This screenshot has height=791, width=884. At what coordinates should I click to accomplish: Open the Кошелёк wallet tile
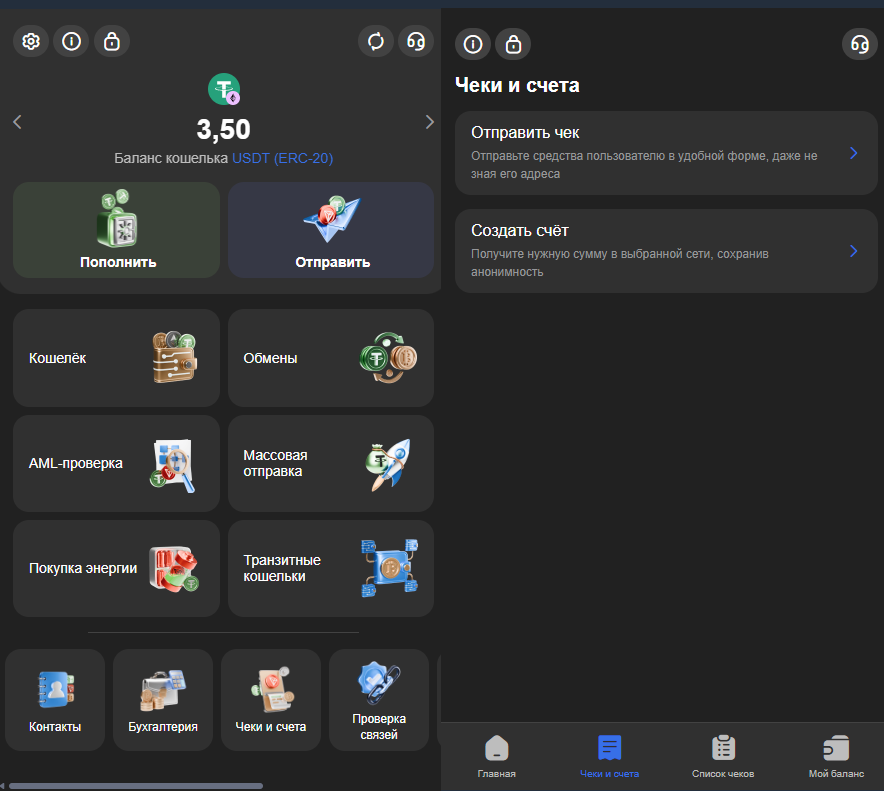click(116, 358)
